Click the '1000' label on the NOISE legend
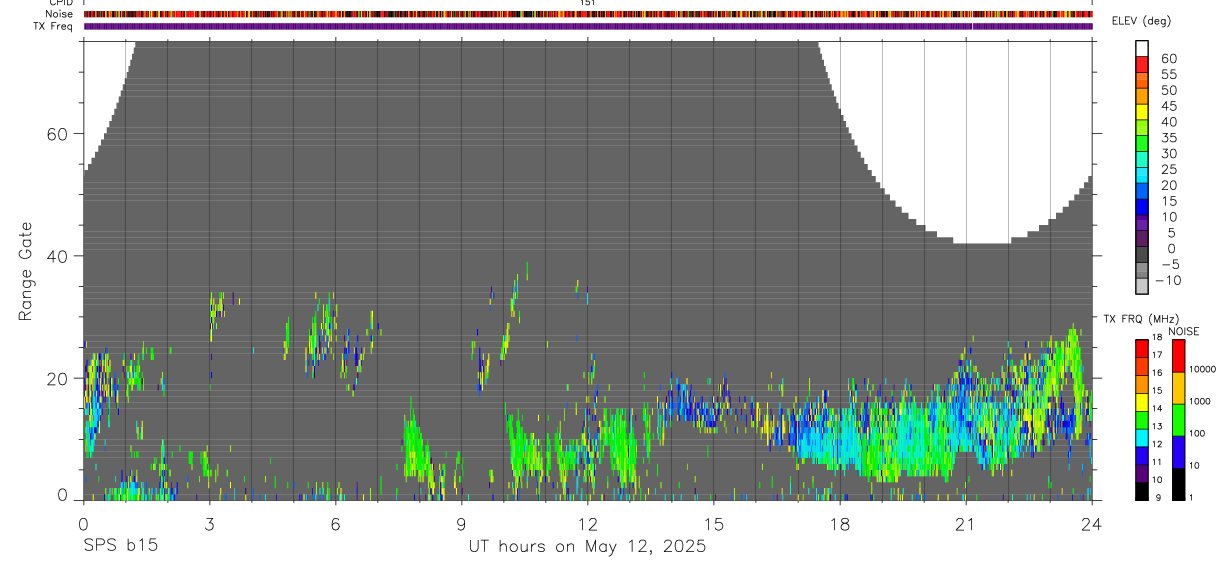The height and width of the screenshot is (567, 1228). pos(1200,402)
